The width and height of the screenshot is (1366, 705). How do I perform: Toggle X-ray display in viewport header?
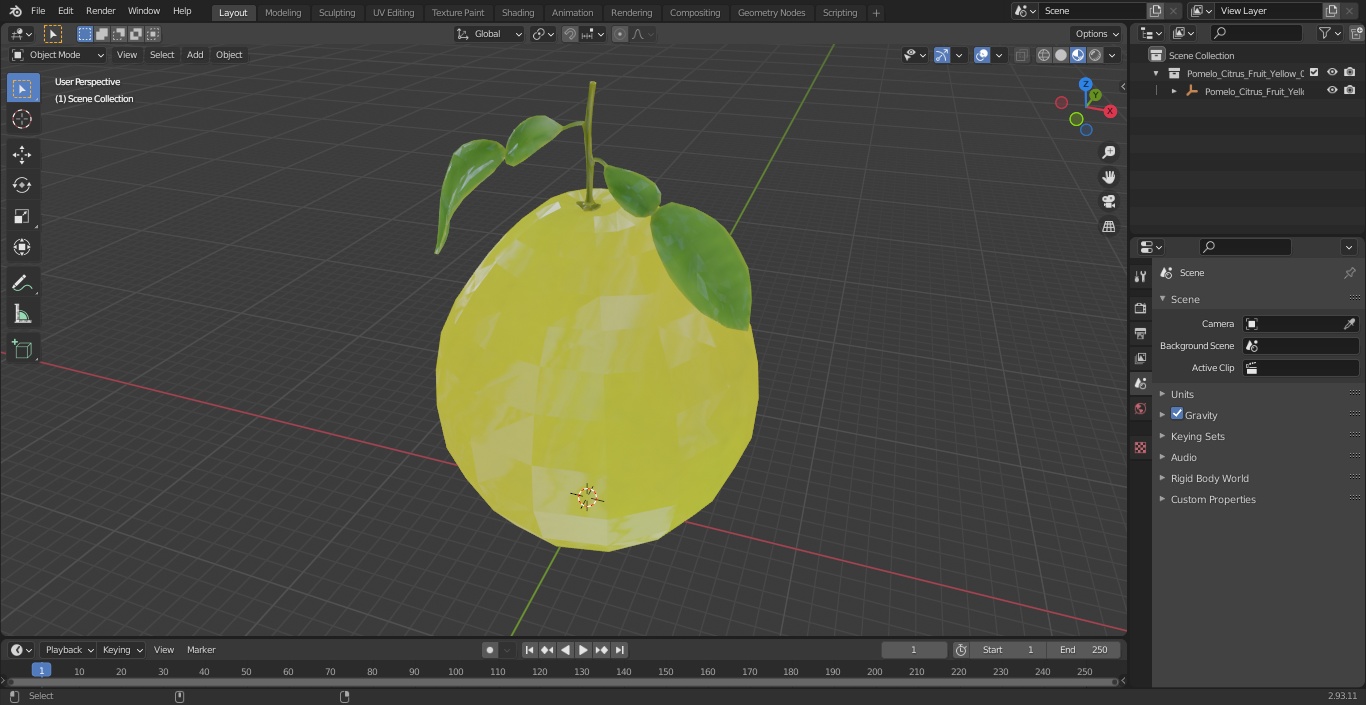1021,55
